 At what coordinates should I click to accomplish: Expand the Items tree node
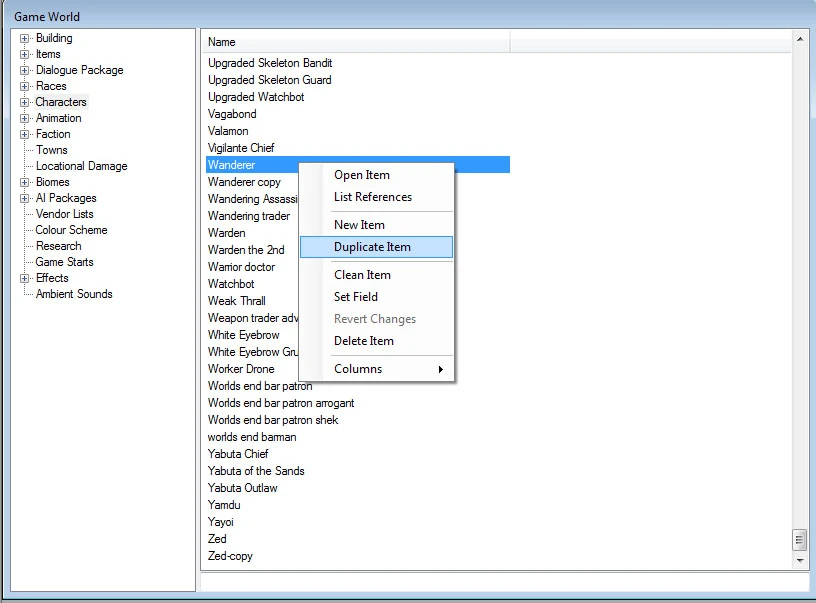click(x=24, y=55)
